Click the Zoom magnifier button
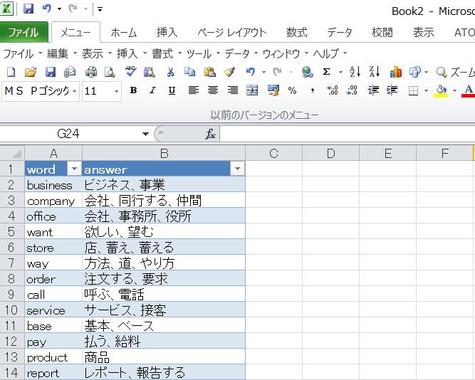The height and width of the screenshot is (380, 475). click(456, 72)
